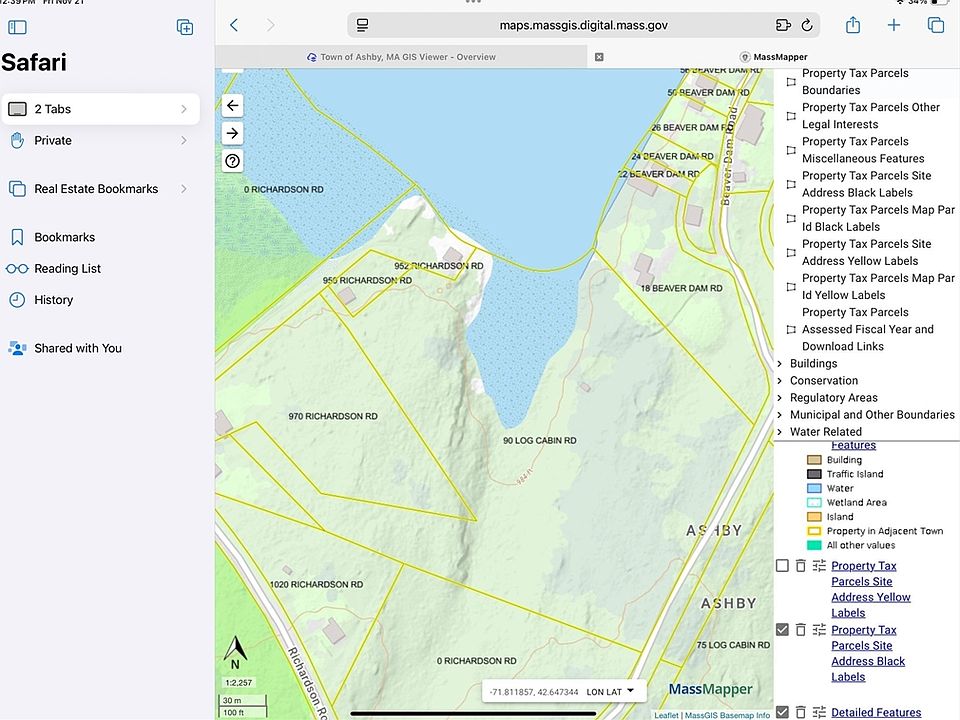Click the Building legend swatch
The width and height of the screenshot is (960, 720).
coord(814,460)
